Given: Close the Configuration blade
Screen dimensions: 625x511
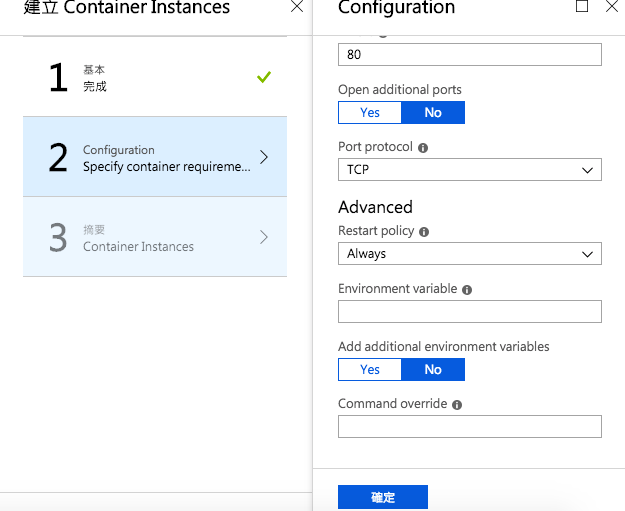Looking at the screenshot, I should click(x=611, y=7).
